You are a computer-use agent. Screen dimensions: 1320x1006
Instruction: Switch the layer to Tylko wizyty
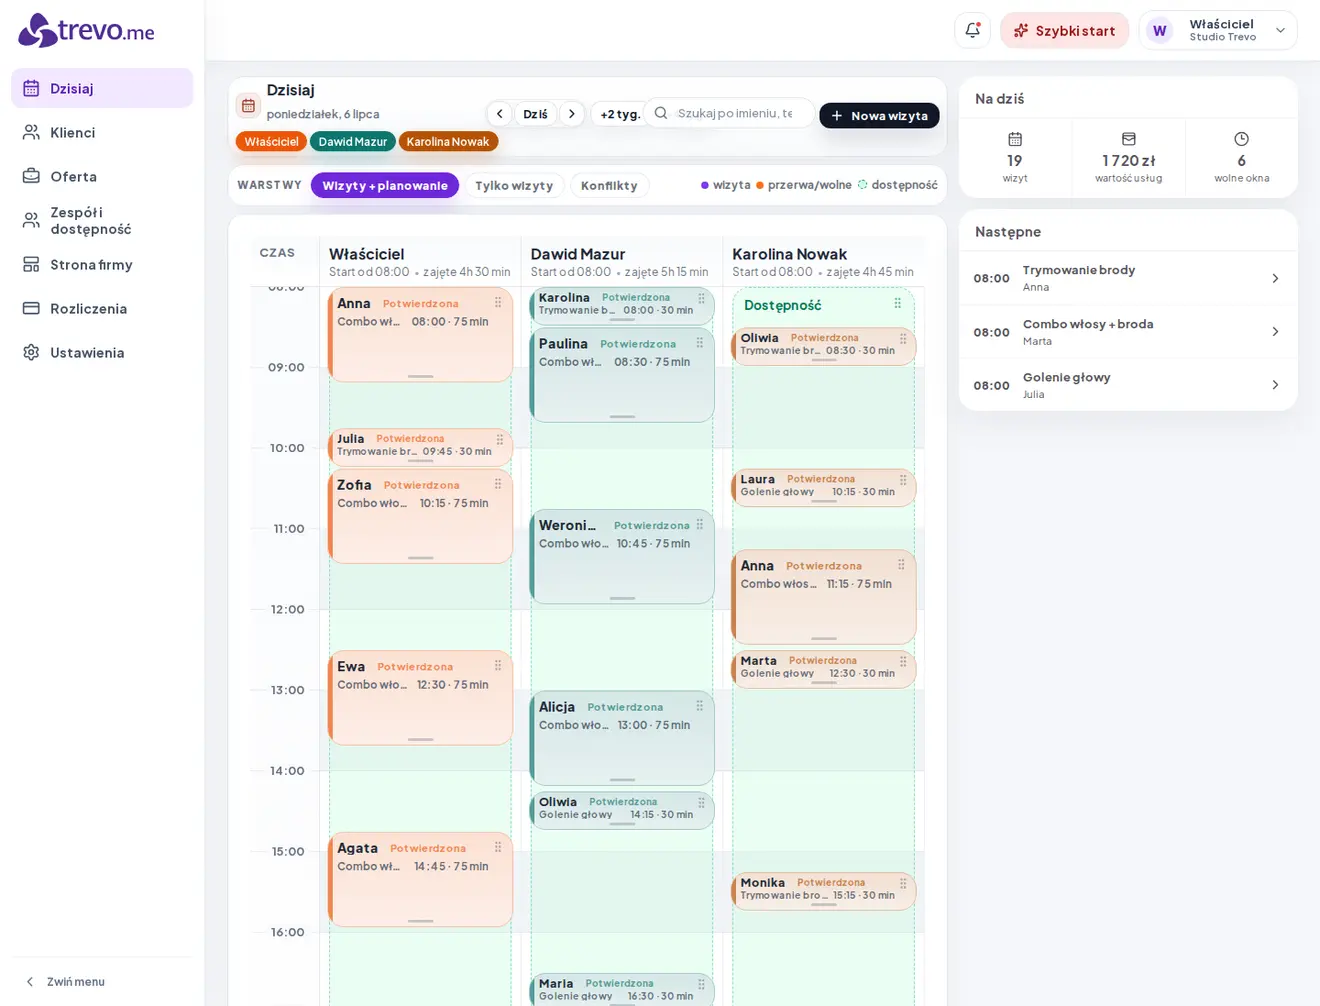(x=514, y=185)
